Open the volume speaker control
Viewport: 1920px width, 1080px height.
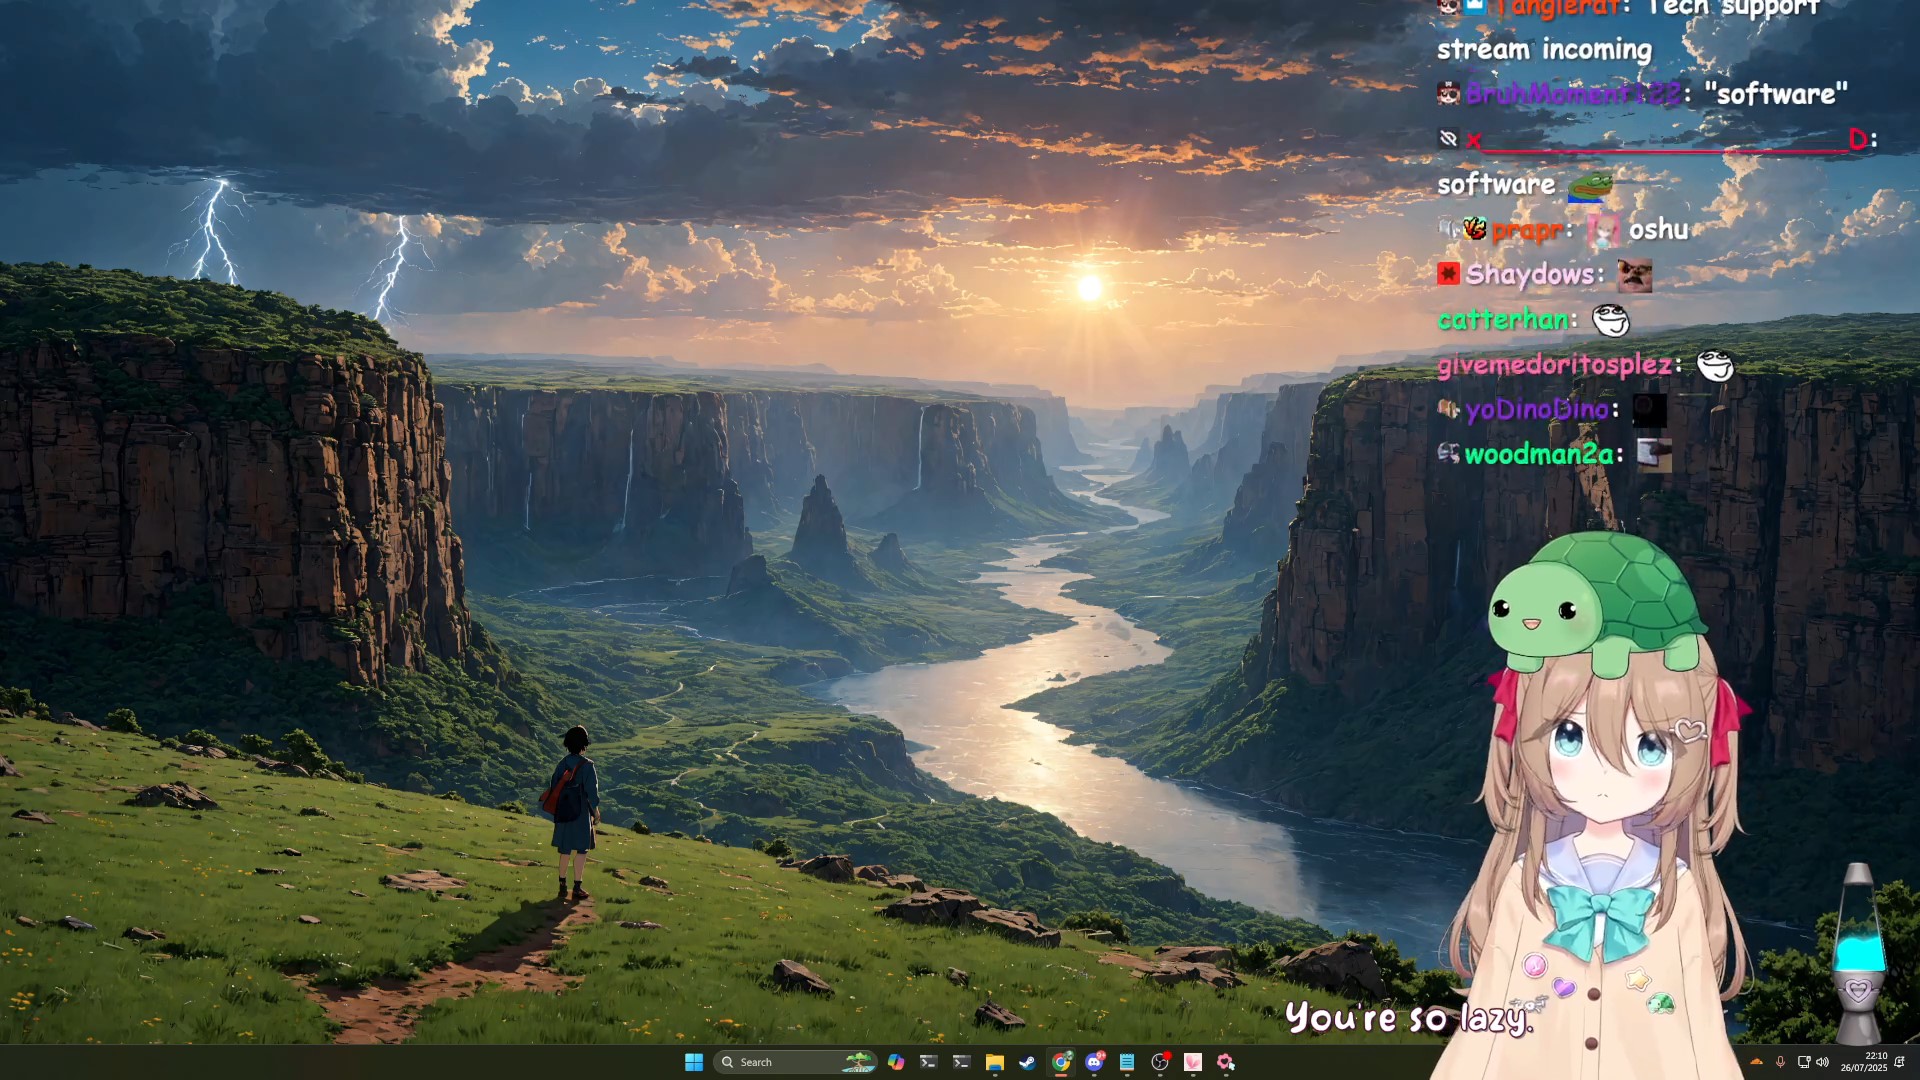click(1822, 1062)
